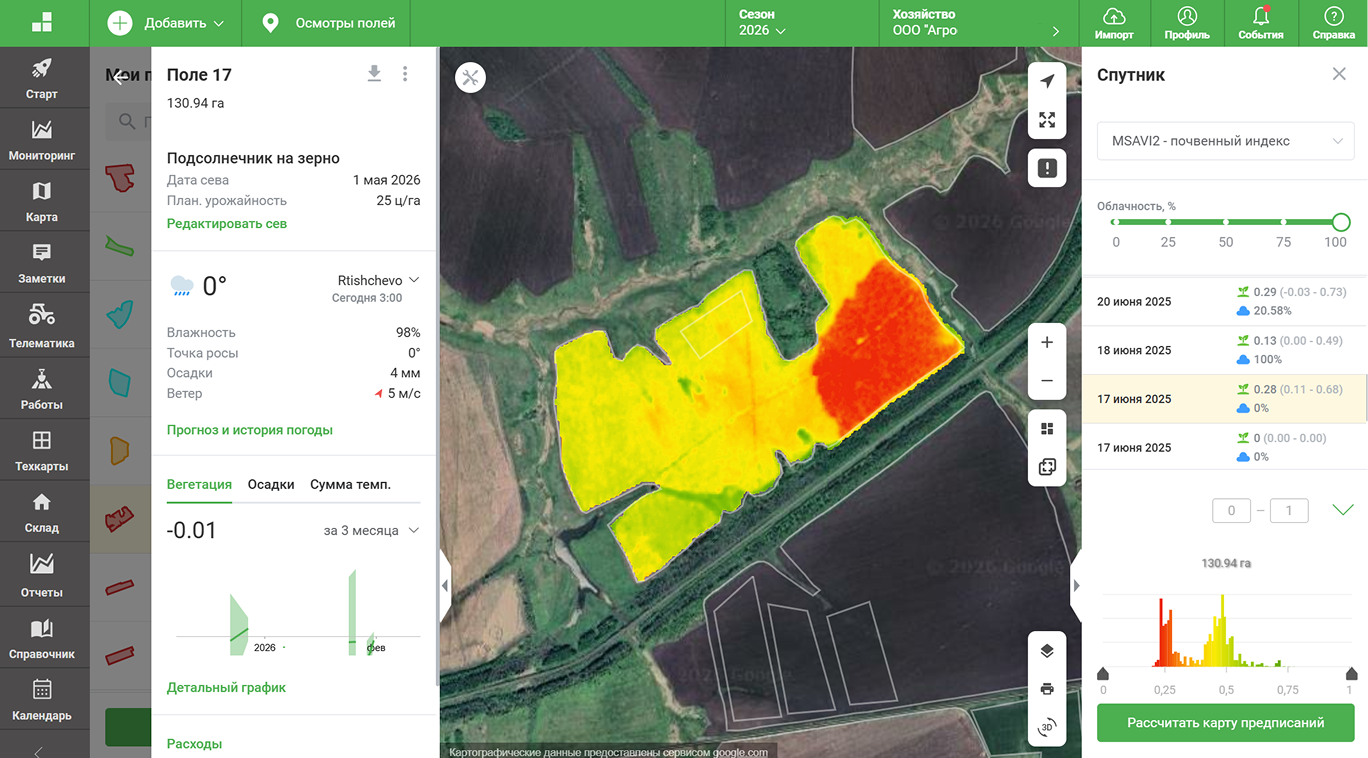1368x758 pixels.
Task: Open Поле 17 more options menu
Action: click(405, 74)
